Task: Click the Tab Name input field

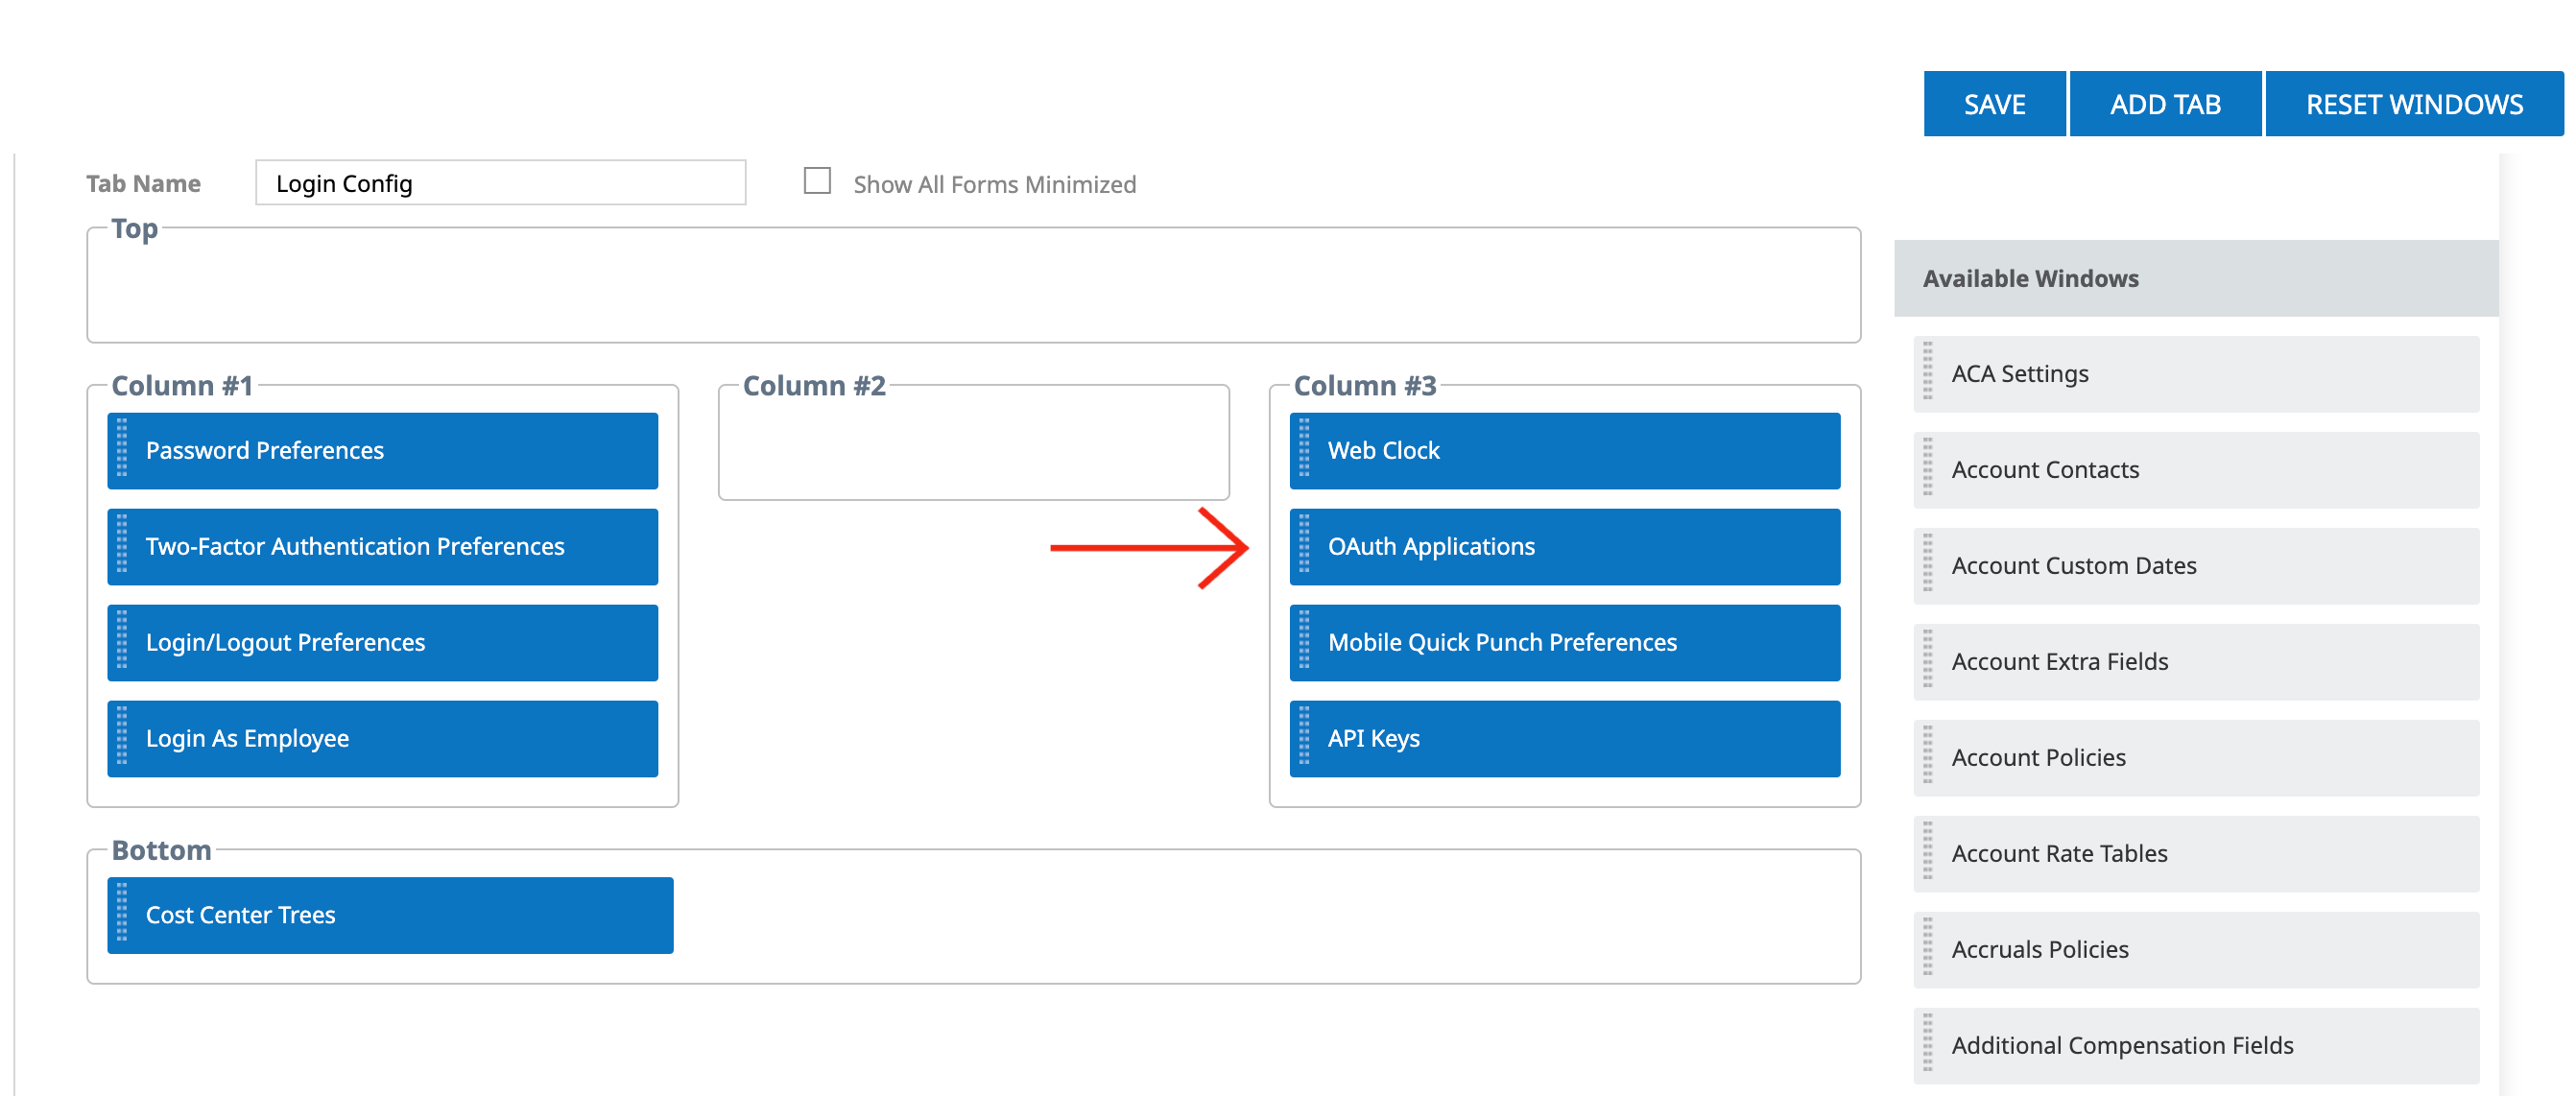Action: point(500,183)
